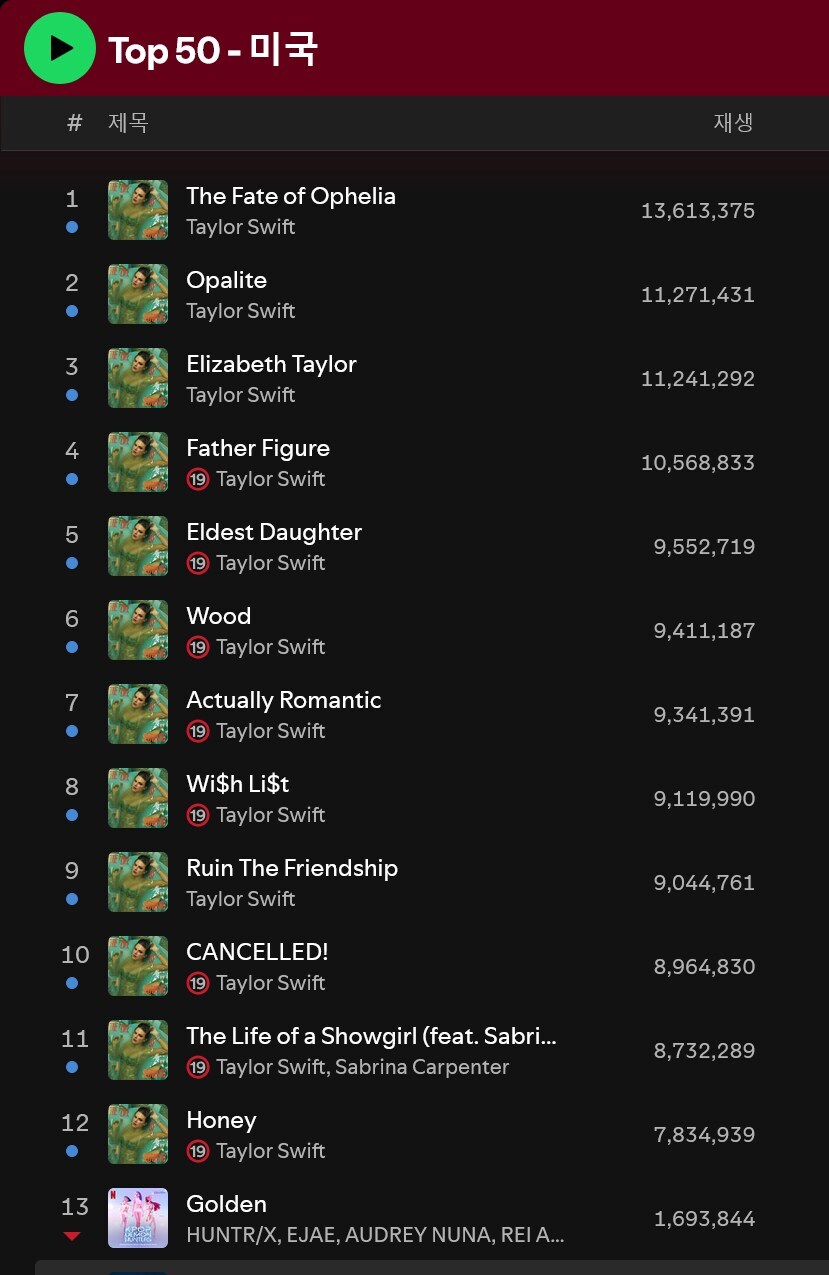Click the 19 explicit badge on CANCELLED!

198,983
